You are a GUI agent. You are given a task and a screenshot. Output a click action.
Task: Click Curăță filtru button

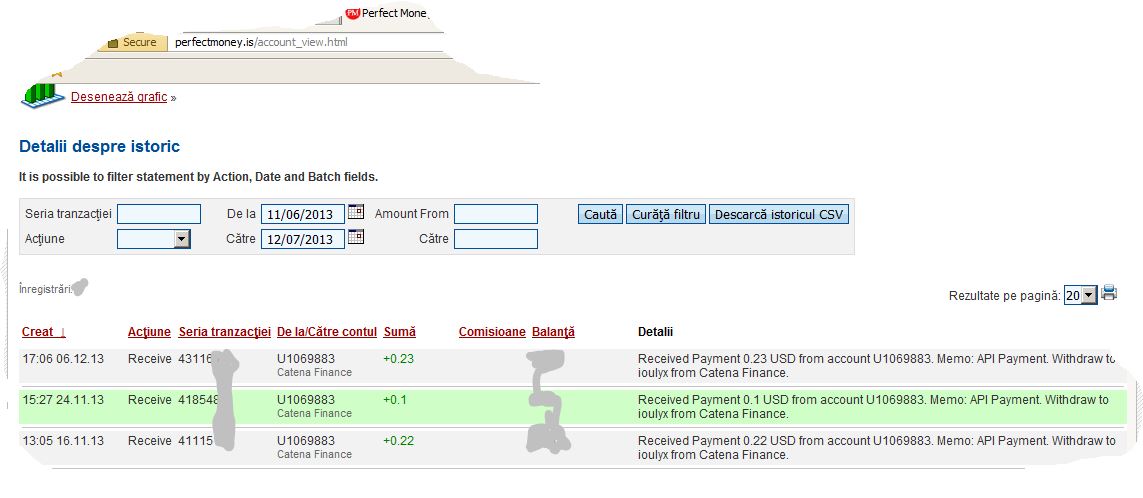[x=666, y=214]
